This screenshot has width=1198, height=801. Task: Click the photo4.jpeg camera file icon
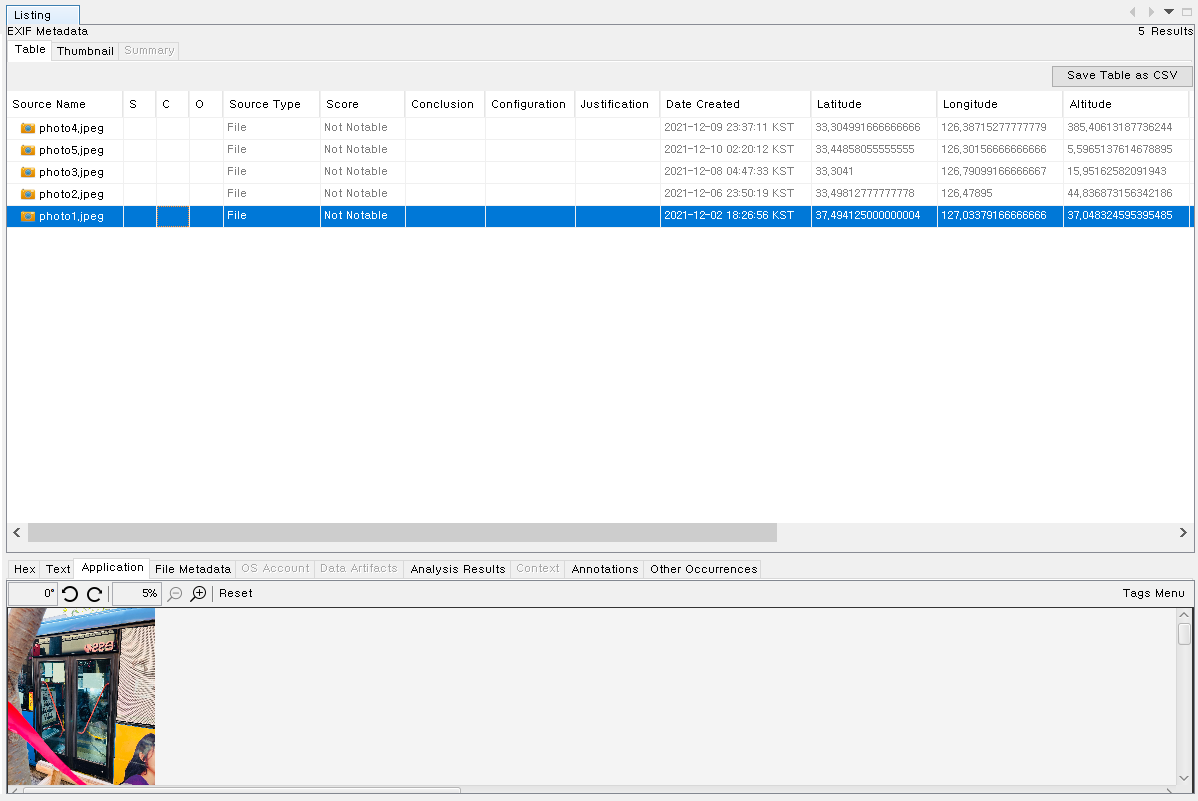coord(28,128)
